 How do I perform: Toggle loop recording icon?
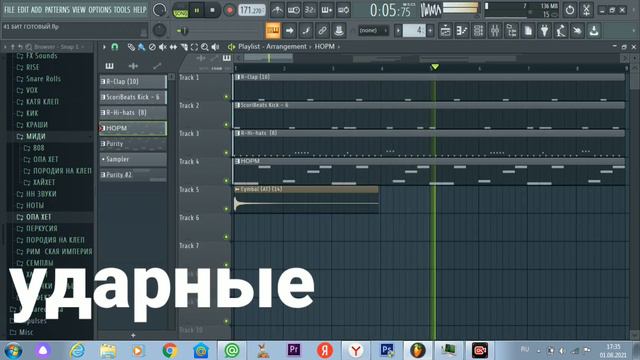[343, 10]
